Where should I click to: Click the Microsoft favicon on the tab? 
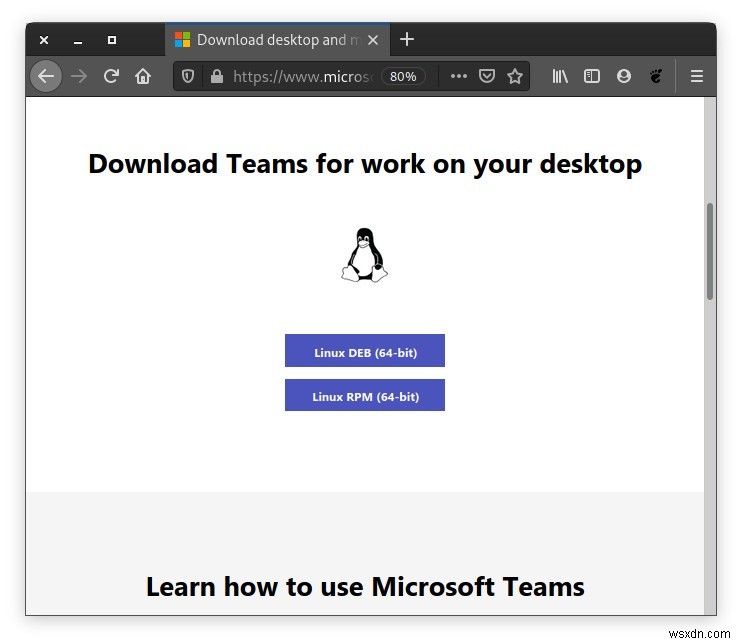tap(182, 40)
